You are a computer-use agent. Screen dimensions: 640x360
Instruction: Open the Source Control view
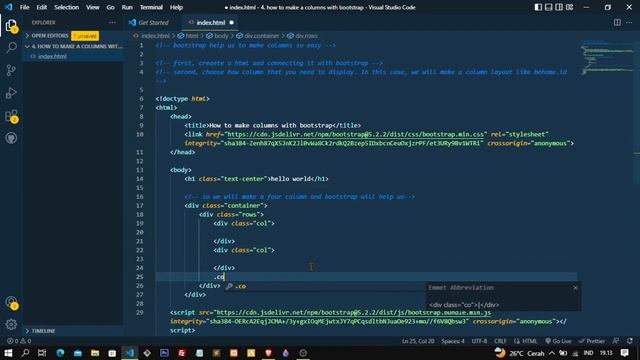click(x=11, y=70)
